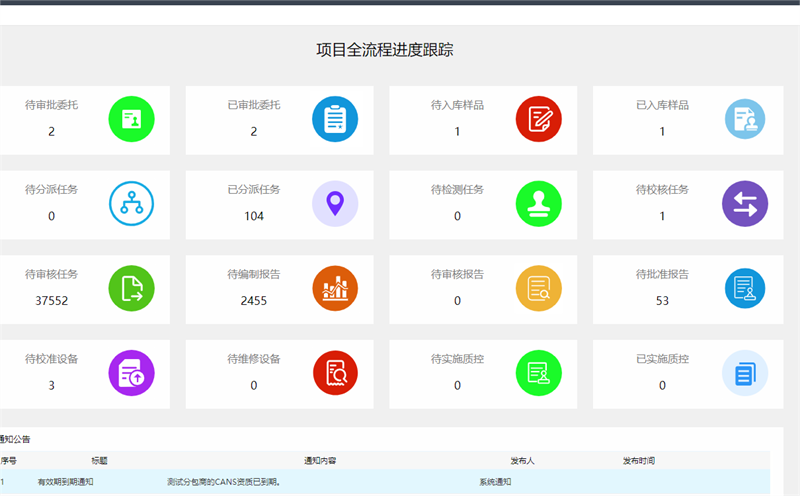800x496 pixels.
Task: Open the 已分派任务 location pin icon
Action: click(x=335, y=204)
